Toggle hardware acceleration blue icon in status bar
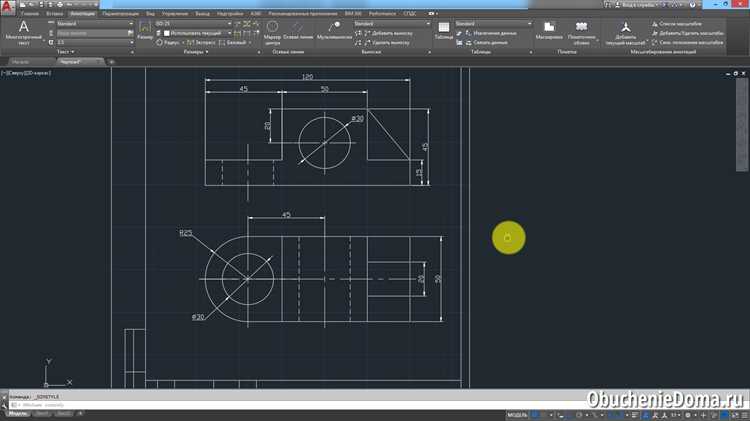 coord(726,415)
